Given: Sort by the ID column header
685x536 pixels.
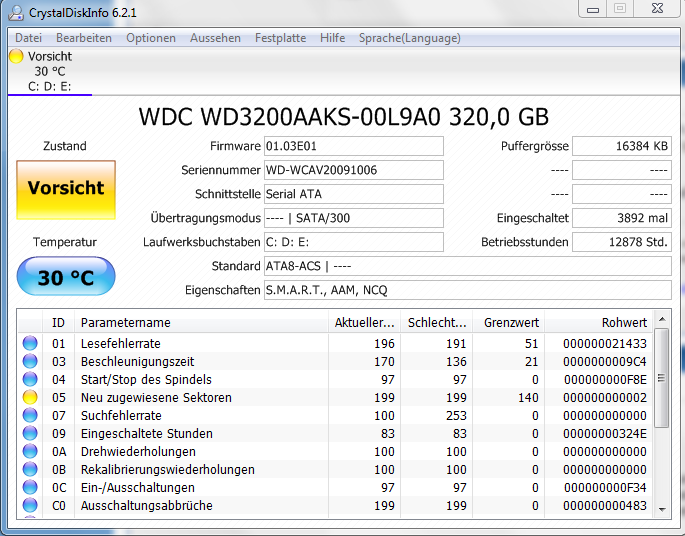Looking at the screenshot, I should [x=59, y=322].
